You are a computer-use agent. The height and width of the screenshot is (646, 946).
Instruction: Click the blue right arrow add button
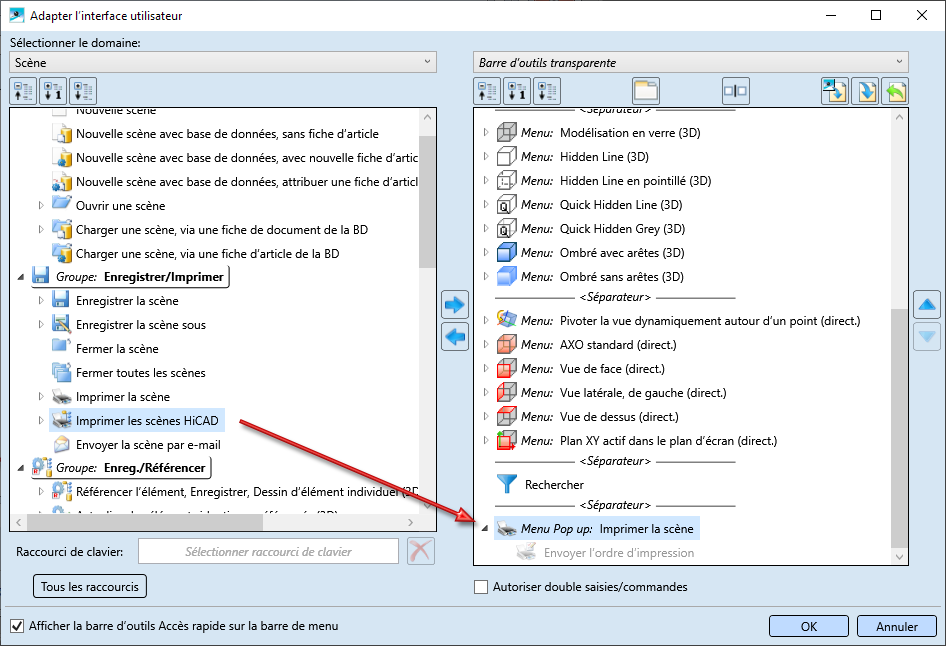coord(455,305)
